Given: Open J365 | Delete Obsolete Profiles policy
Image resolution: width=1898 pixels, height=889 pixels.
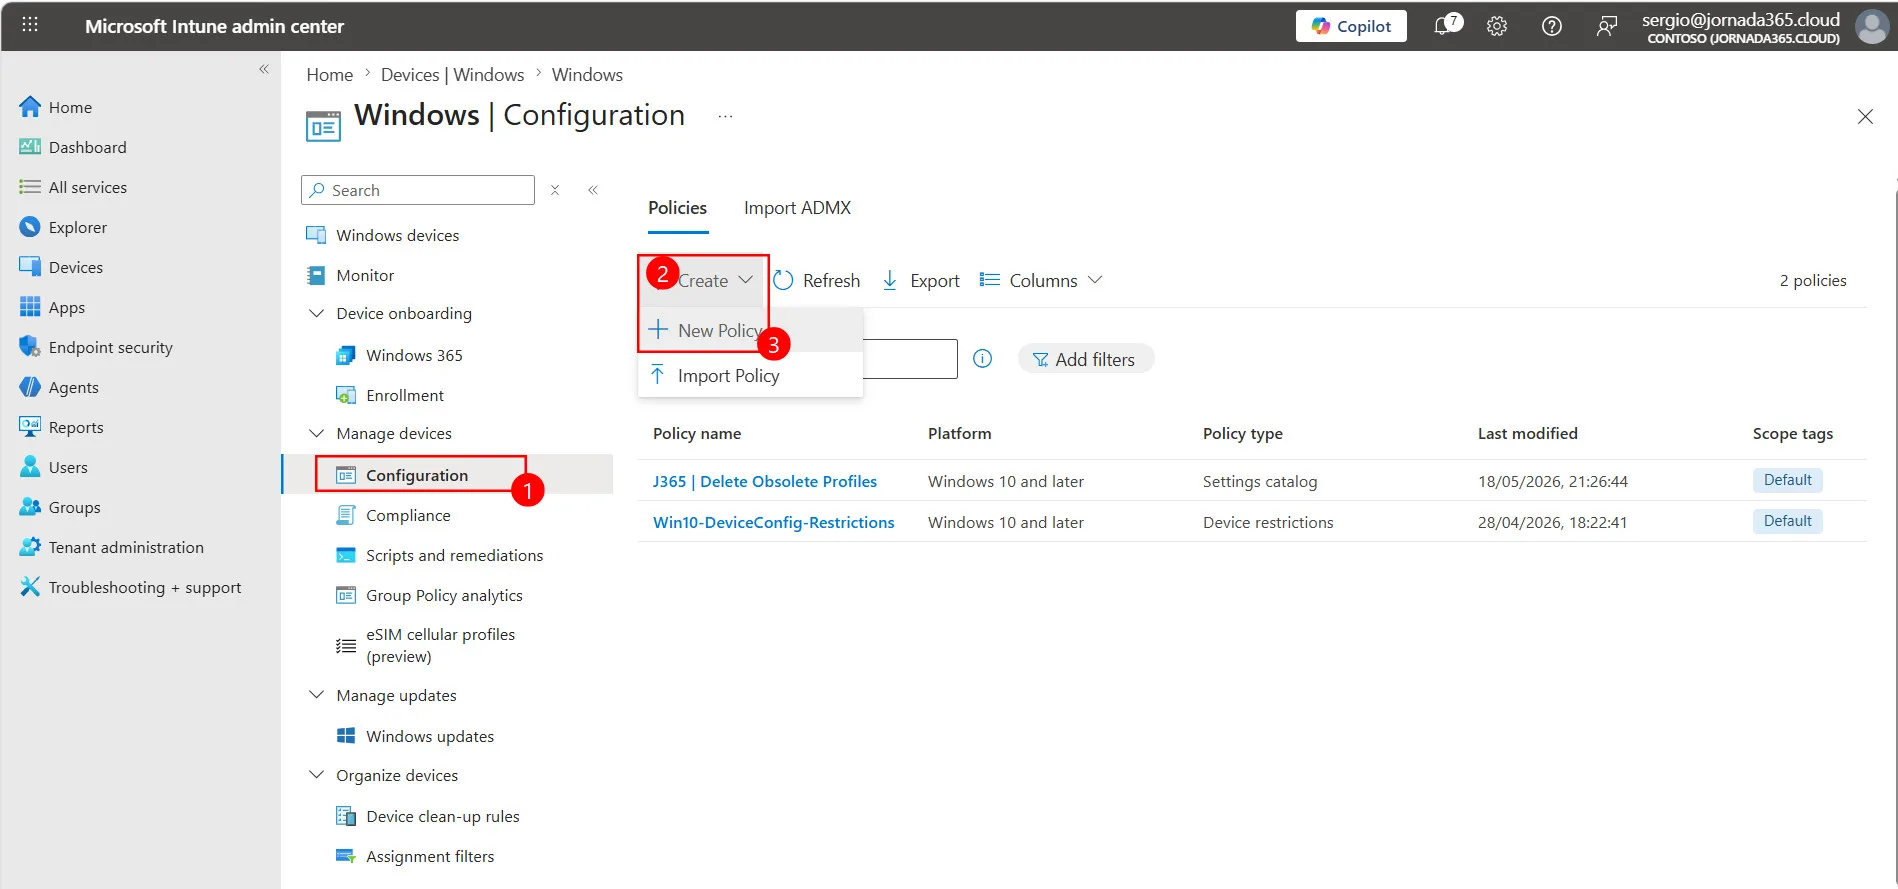Looking at the screenshot, I should click(x=764, y=481).
